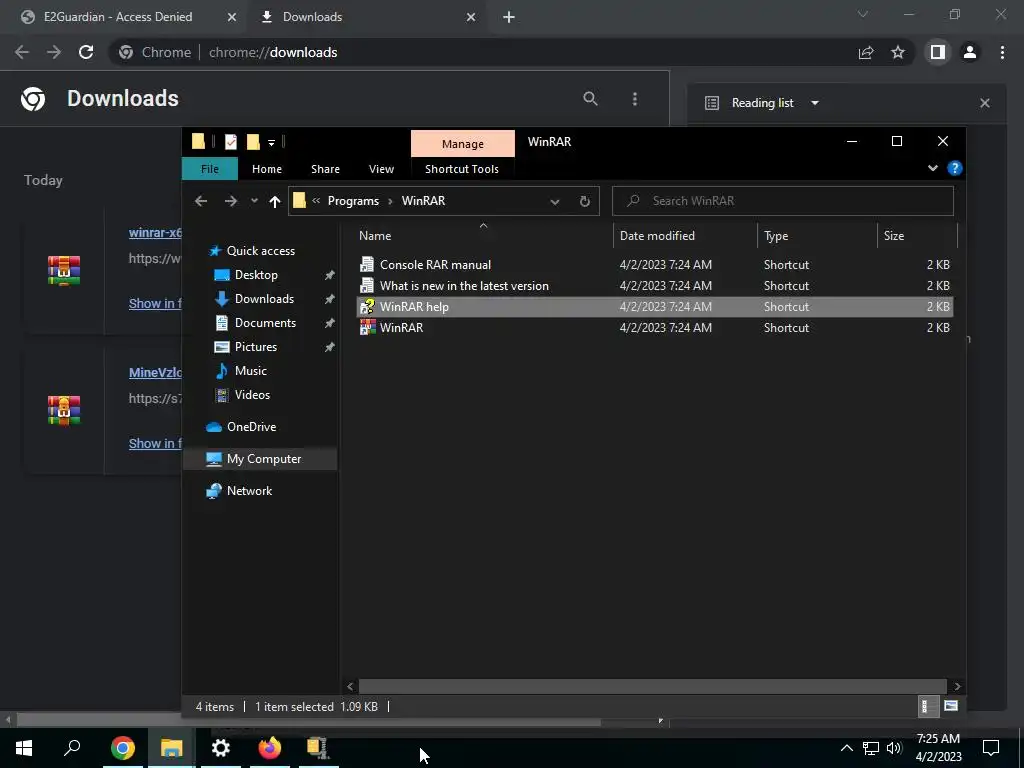Click the Manage contextual tab
This screenshot has height=768, width=1024.
click(x=462, y=144)
